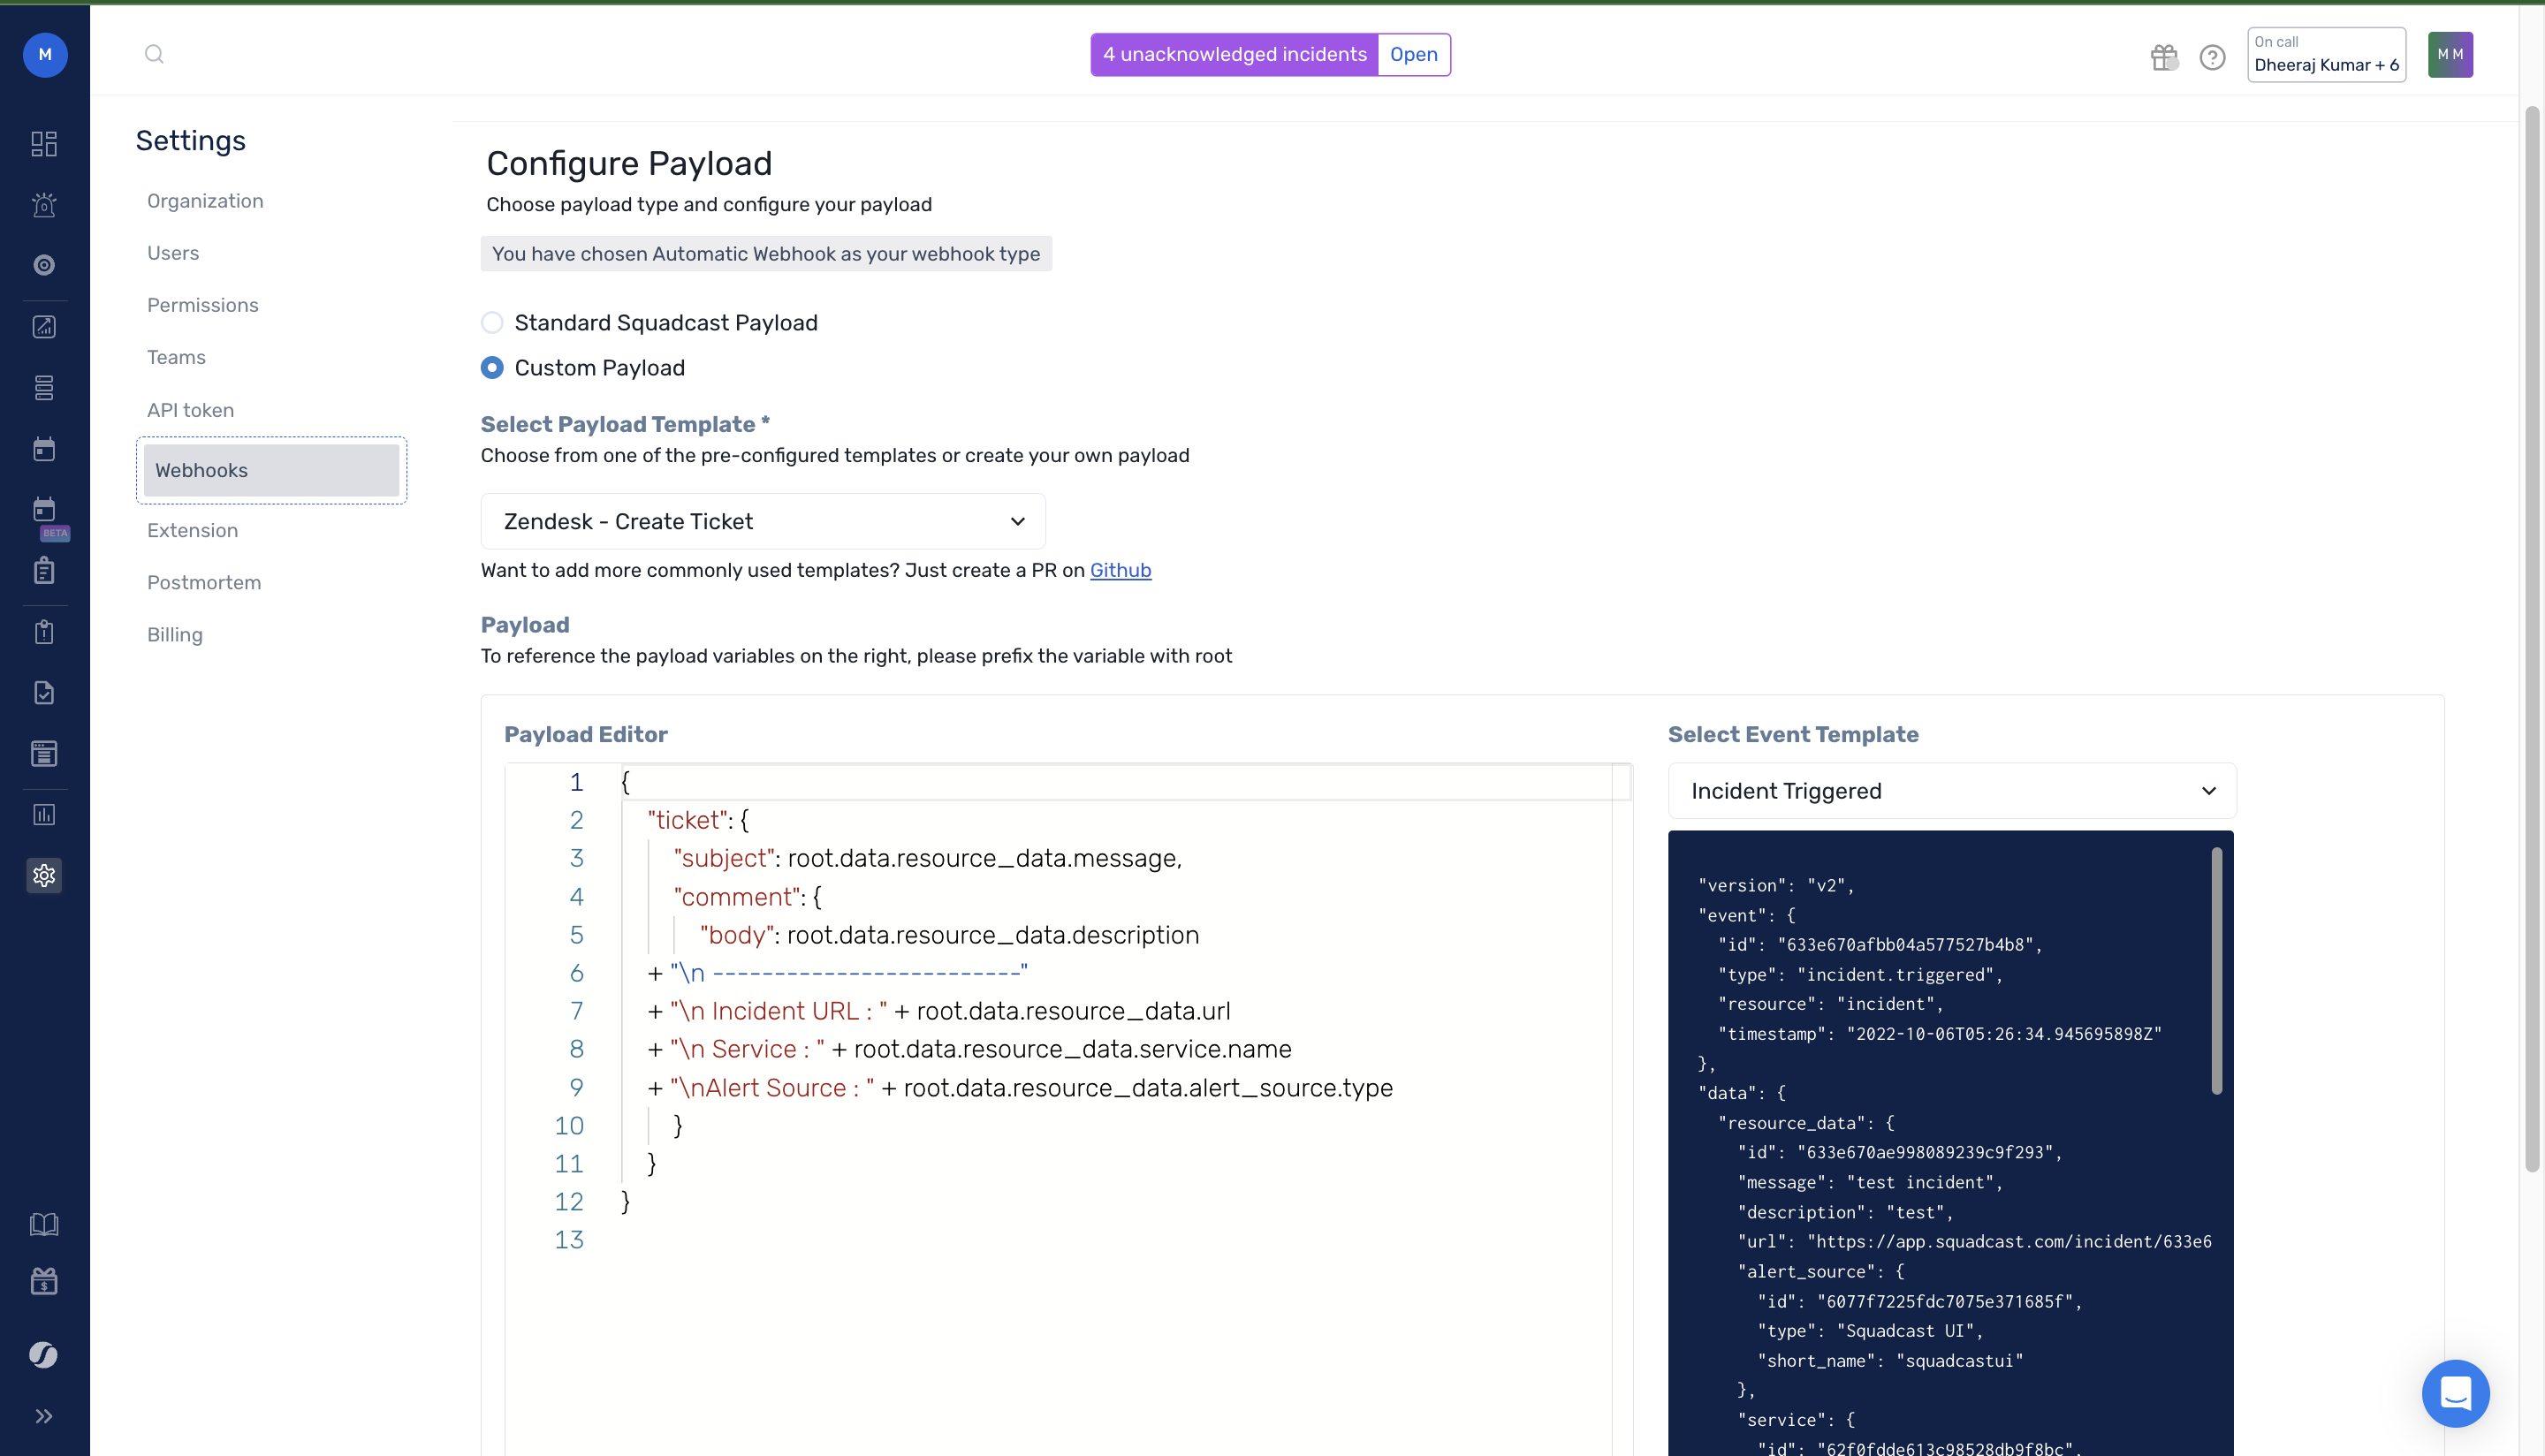Viewport: 2545px width, 1456px height.
Task: Select Standard Squadcast Payload radio button
Action: point(492,322)
